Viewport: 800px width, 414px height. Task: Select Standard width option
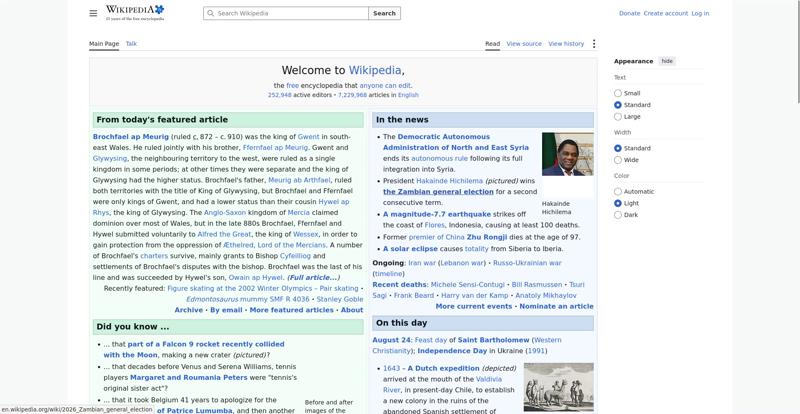pos(617,149)
